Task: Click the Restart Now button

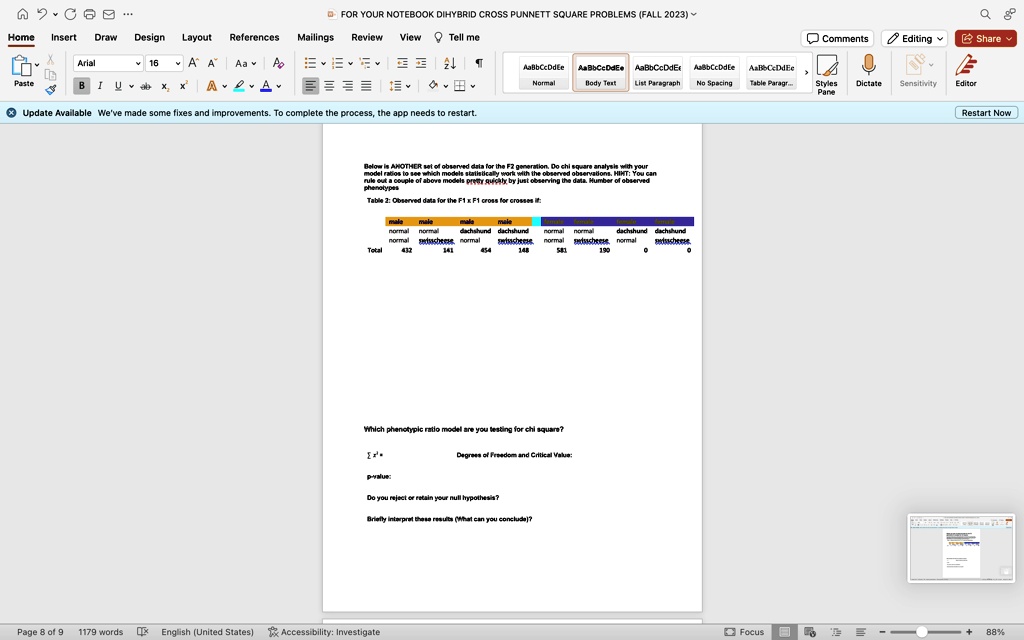Action: tap(985, 113)
